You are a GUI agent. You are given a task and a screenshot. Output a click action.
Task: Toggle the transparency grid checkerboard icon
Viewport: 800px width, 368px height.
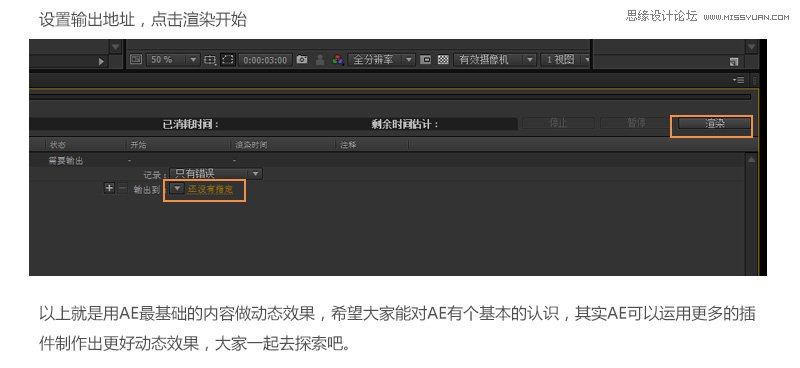443,60
